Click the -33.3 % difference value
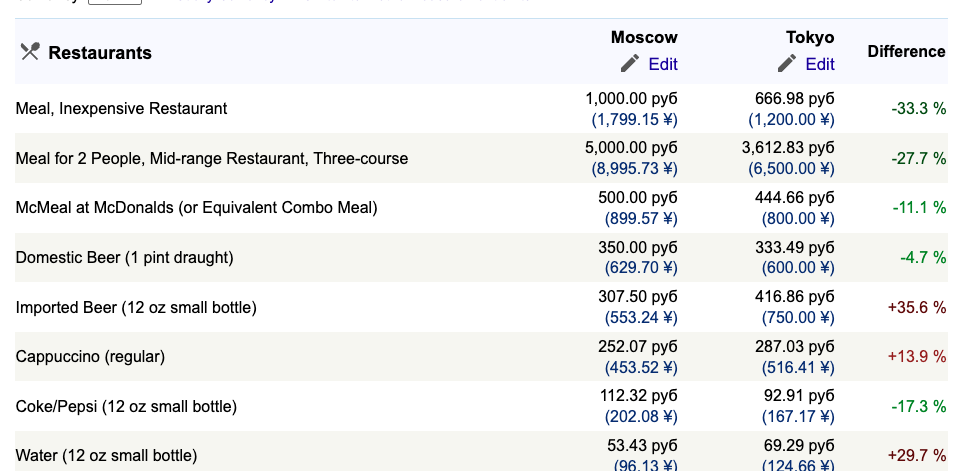Viewport: 969px width, 471px height. [919, 109]
